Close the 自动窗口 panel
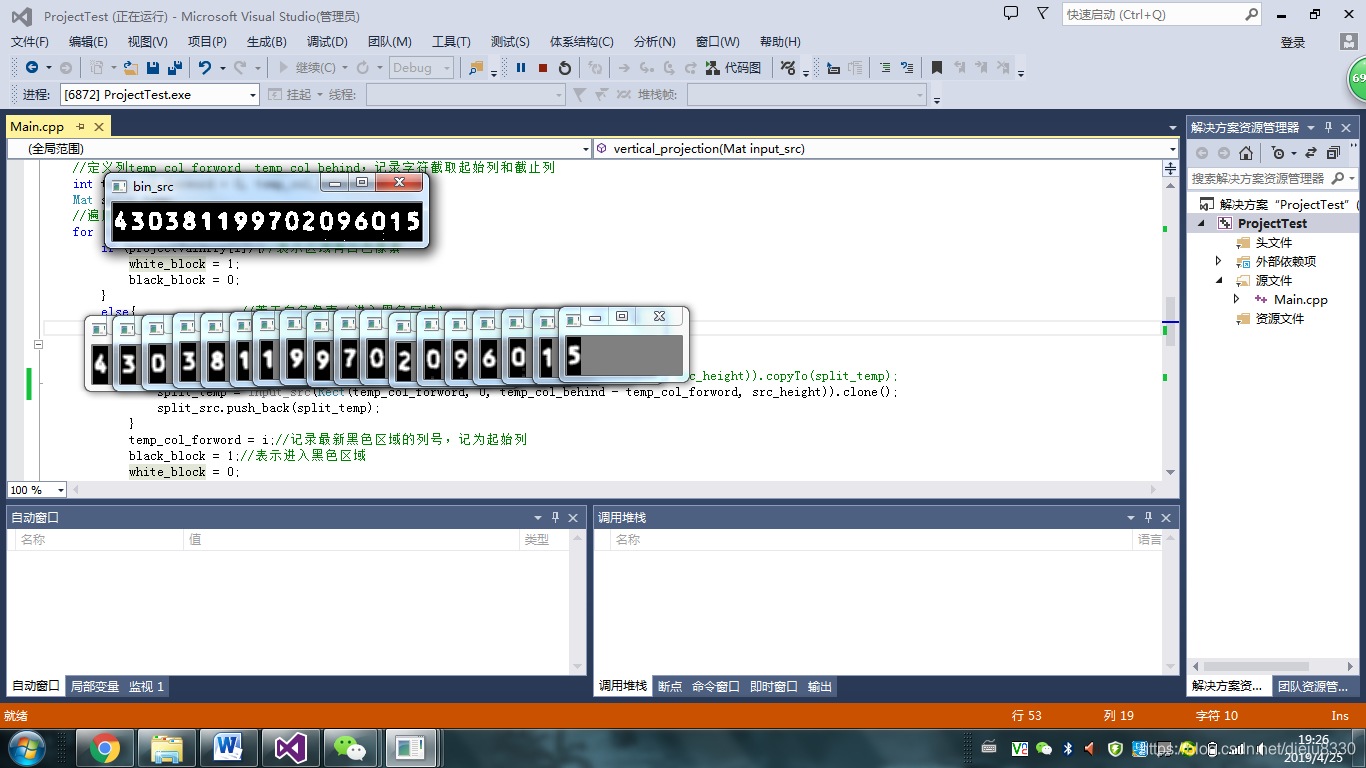This screenshot has height=768, width=1366. pyautogui.click(x=573, y=518)
